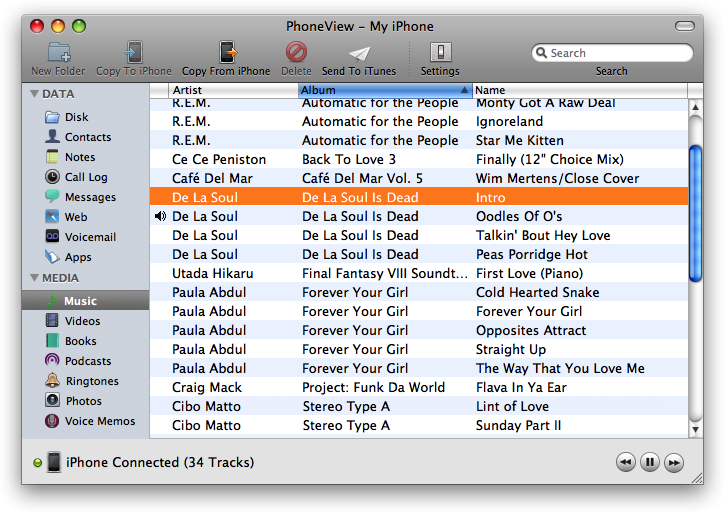Select the Ignoreland track row
Image resolution: width=725 pixels, height=513 pixels.
pos(419,121)
